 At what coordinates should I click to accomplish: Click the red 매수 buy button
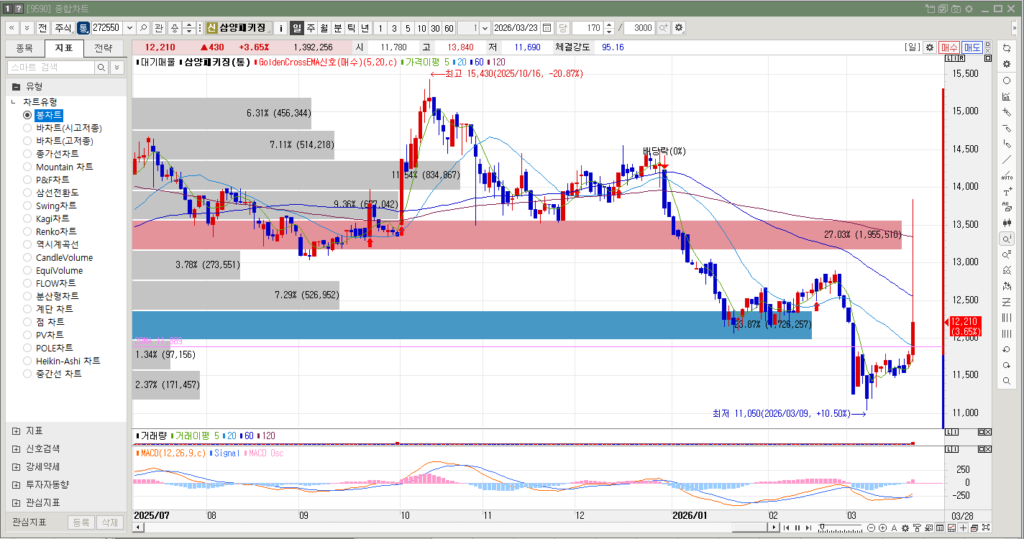pos(949,47)
